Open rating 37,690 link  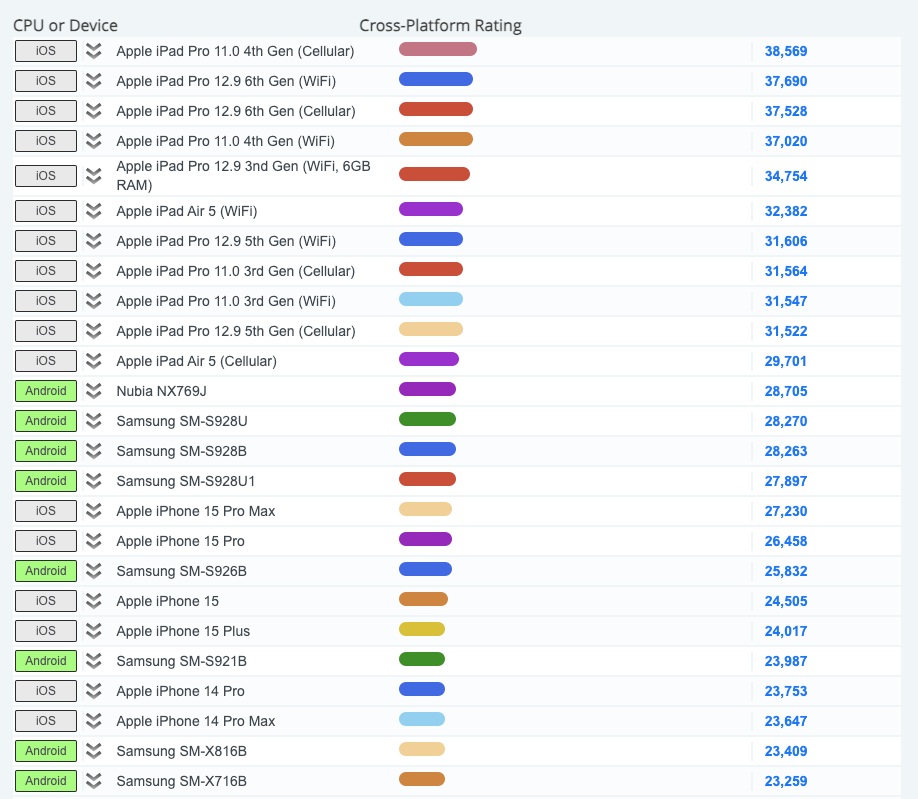(786, 81)
